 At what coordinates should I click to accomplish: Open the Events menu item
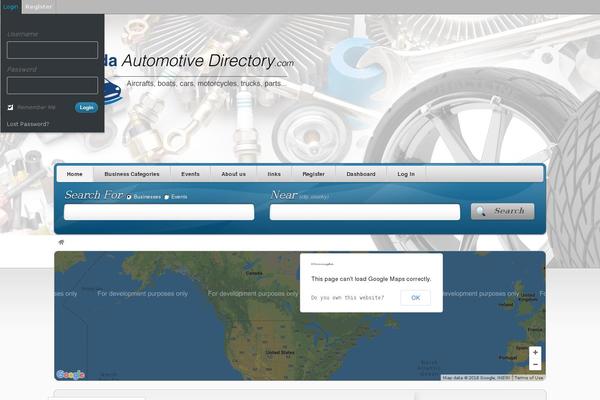point(190,174)
